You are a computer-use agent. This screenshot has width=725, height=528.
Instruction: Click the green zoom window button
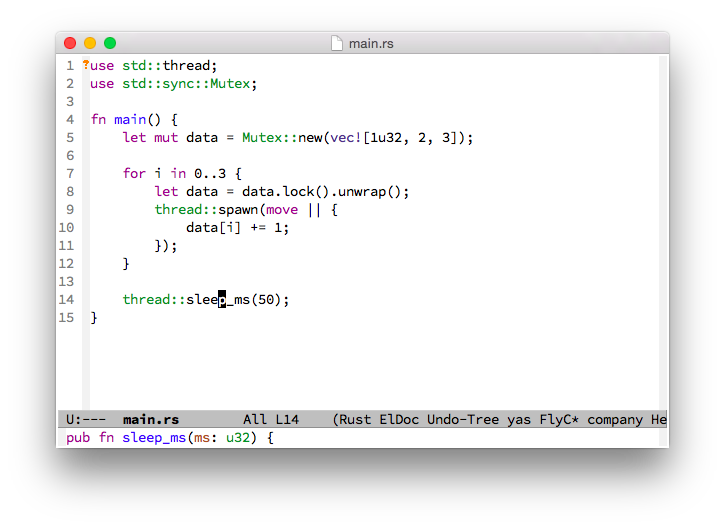[110, 43]
